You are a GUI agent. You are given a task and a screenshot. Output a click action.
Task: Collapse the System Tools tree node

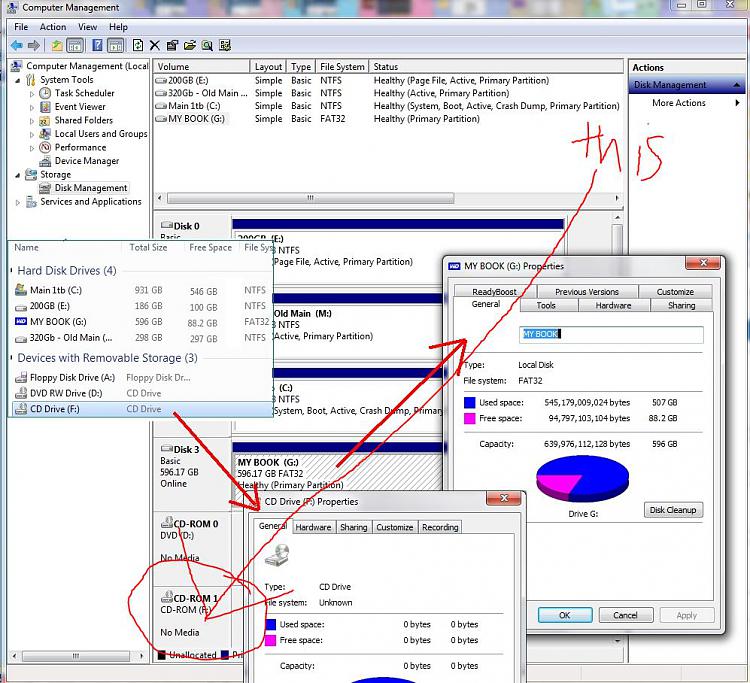(18, 80)
